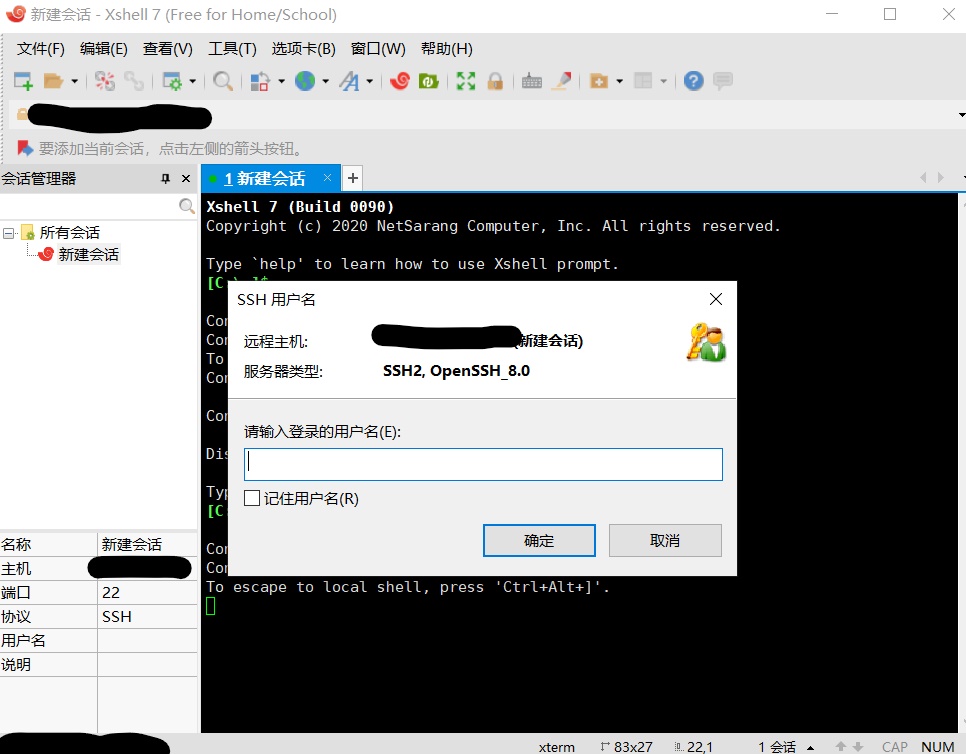This screenshot has height=754, width=966.
Task: Pin the 会话管理器 panel
Action: pyautogui.click(x=165, y=179)
